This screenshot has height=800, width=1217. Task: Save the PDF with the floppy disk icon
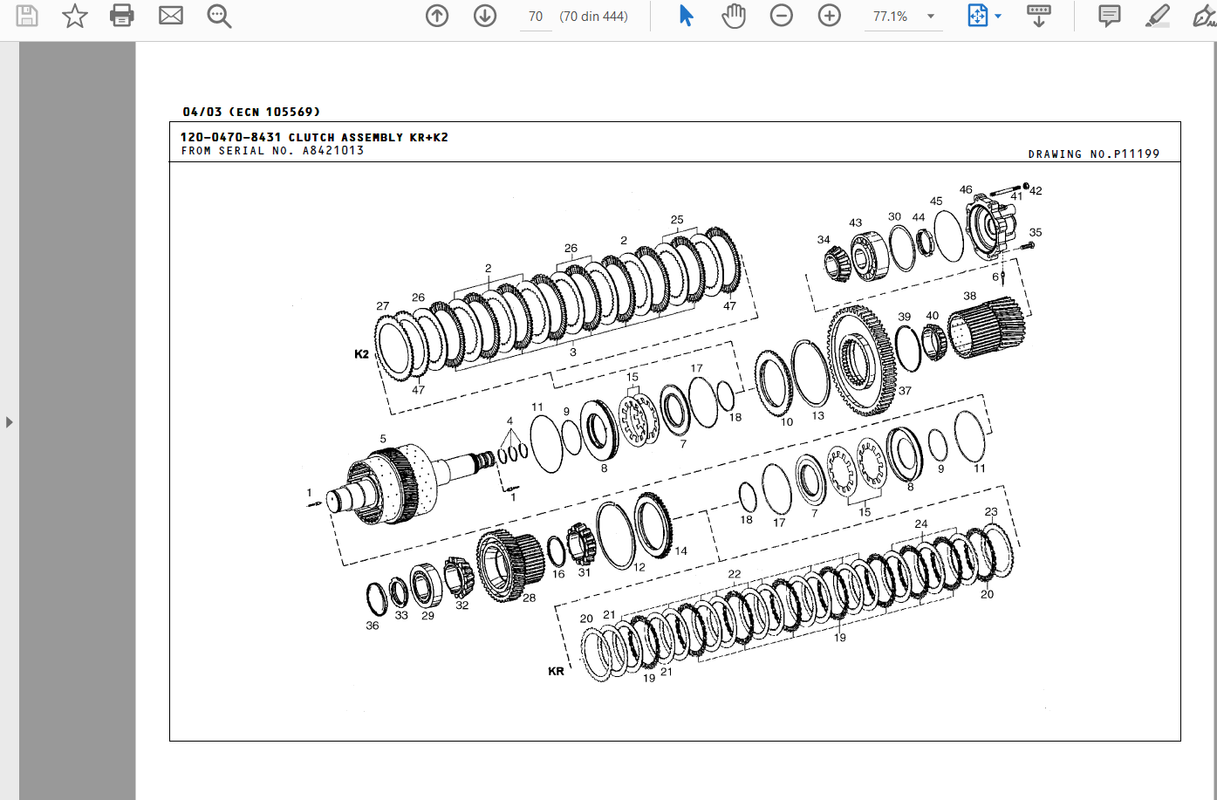(27, 16)
